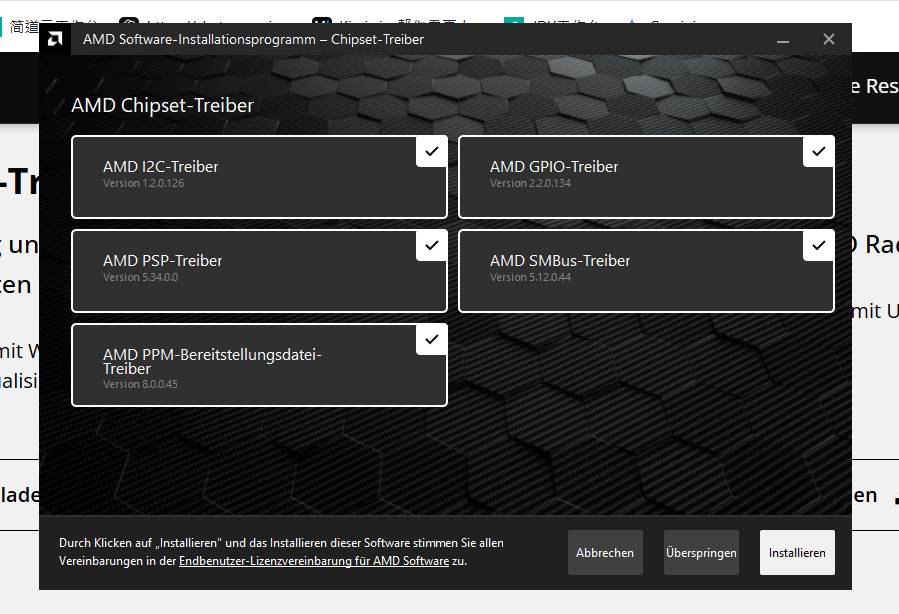Click Version 5.12.0.44 text
This screenshot has height=614, width=899.
click(x=530, y=277)
